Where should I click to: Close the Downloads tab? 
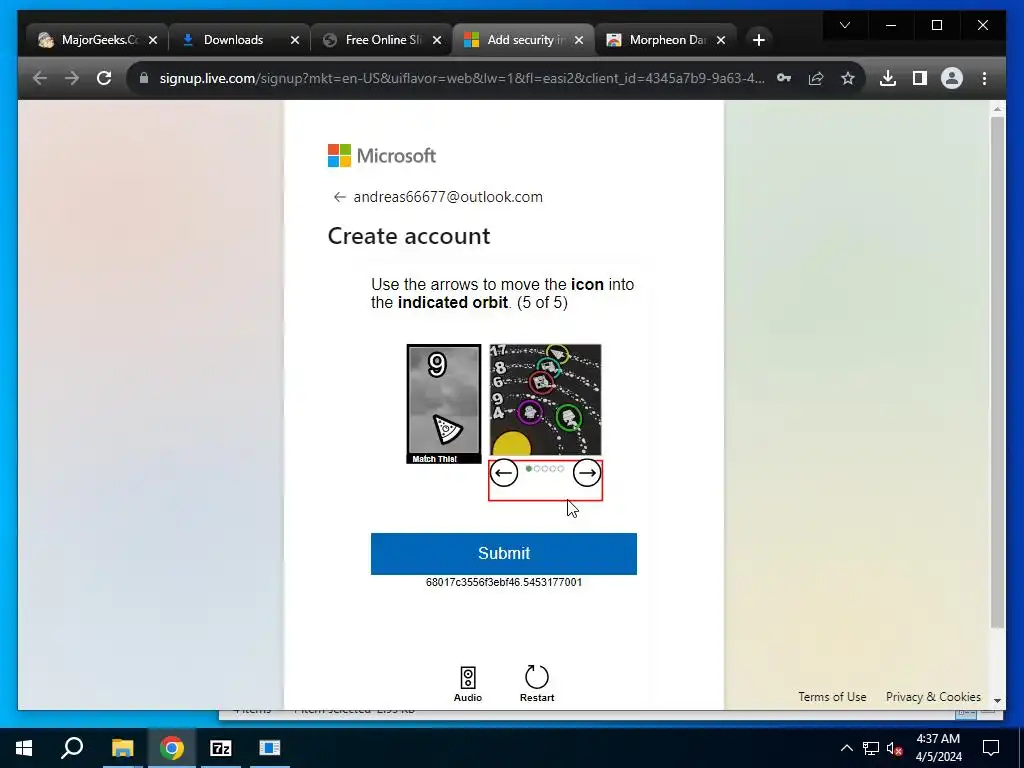(295, 40)
